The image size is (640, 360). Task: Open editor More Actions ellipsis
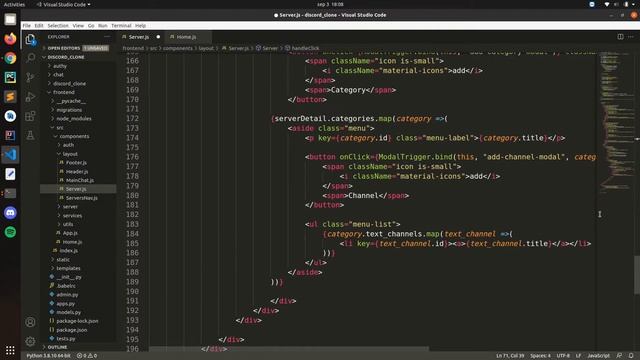(631, 37)
